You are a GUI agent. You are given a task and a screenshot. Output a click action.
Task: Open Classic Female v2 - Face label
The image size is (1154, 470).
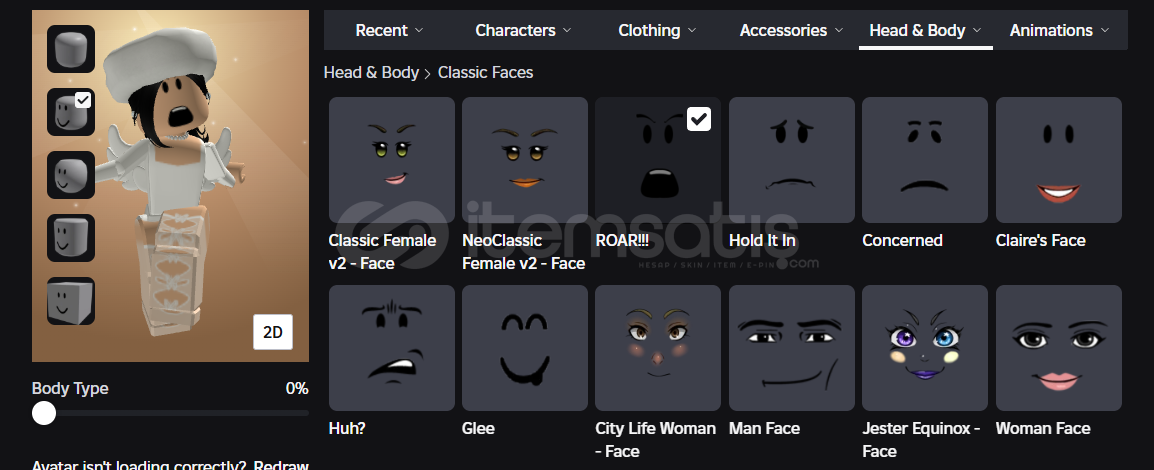click(382, 252)
